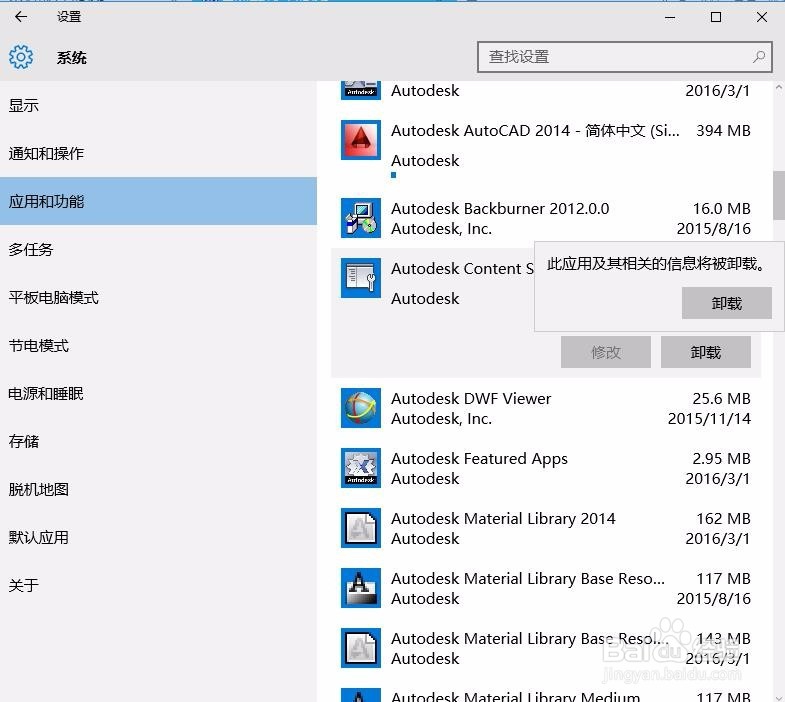Go to 存储 settings
The height and width of the screenshot is (702, 785).
tap(158, 442)
